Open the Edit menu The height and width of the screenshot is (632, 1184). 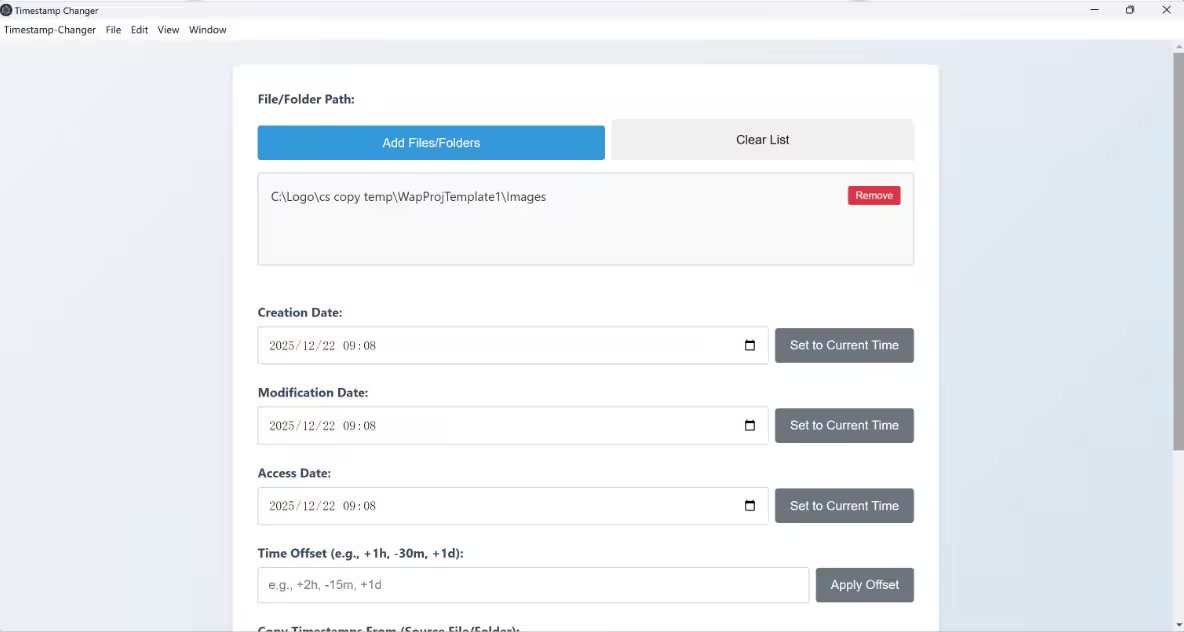tap(139, 30)
